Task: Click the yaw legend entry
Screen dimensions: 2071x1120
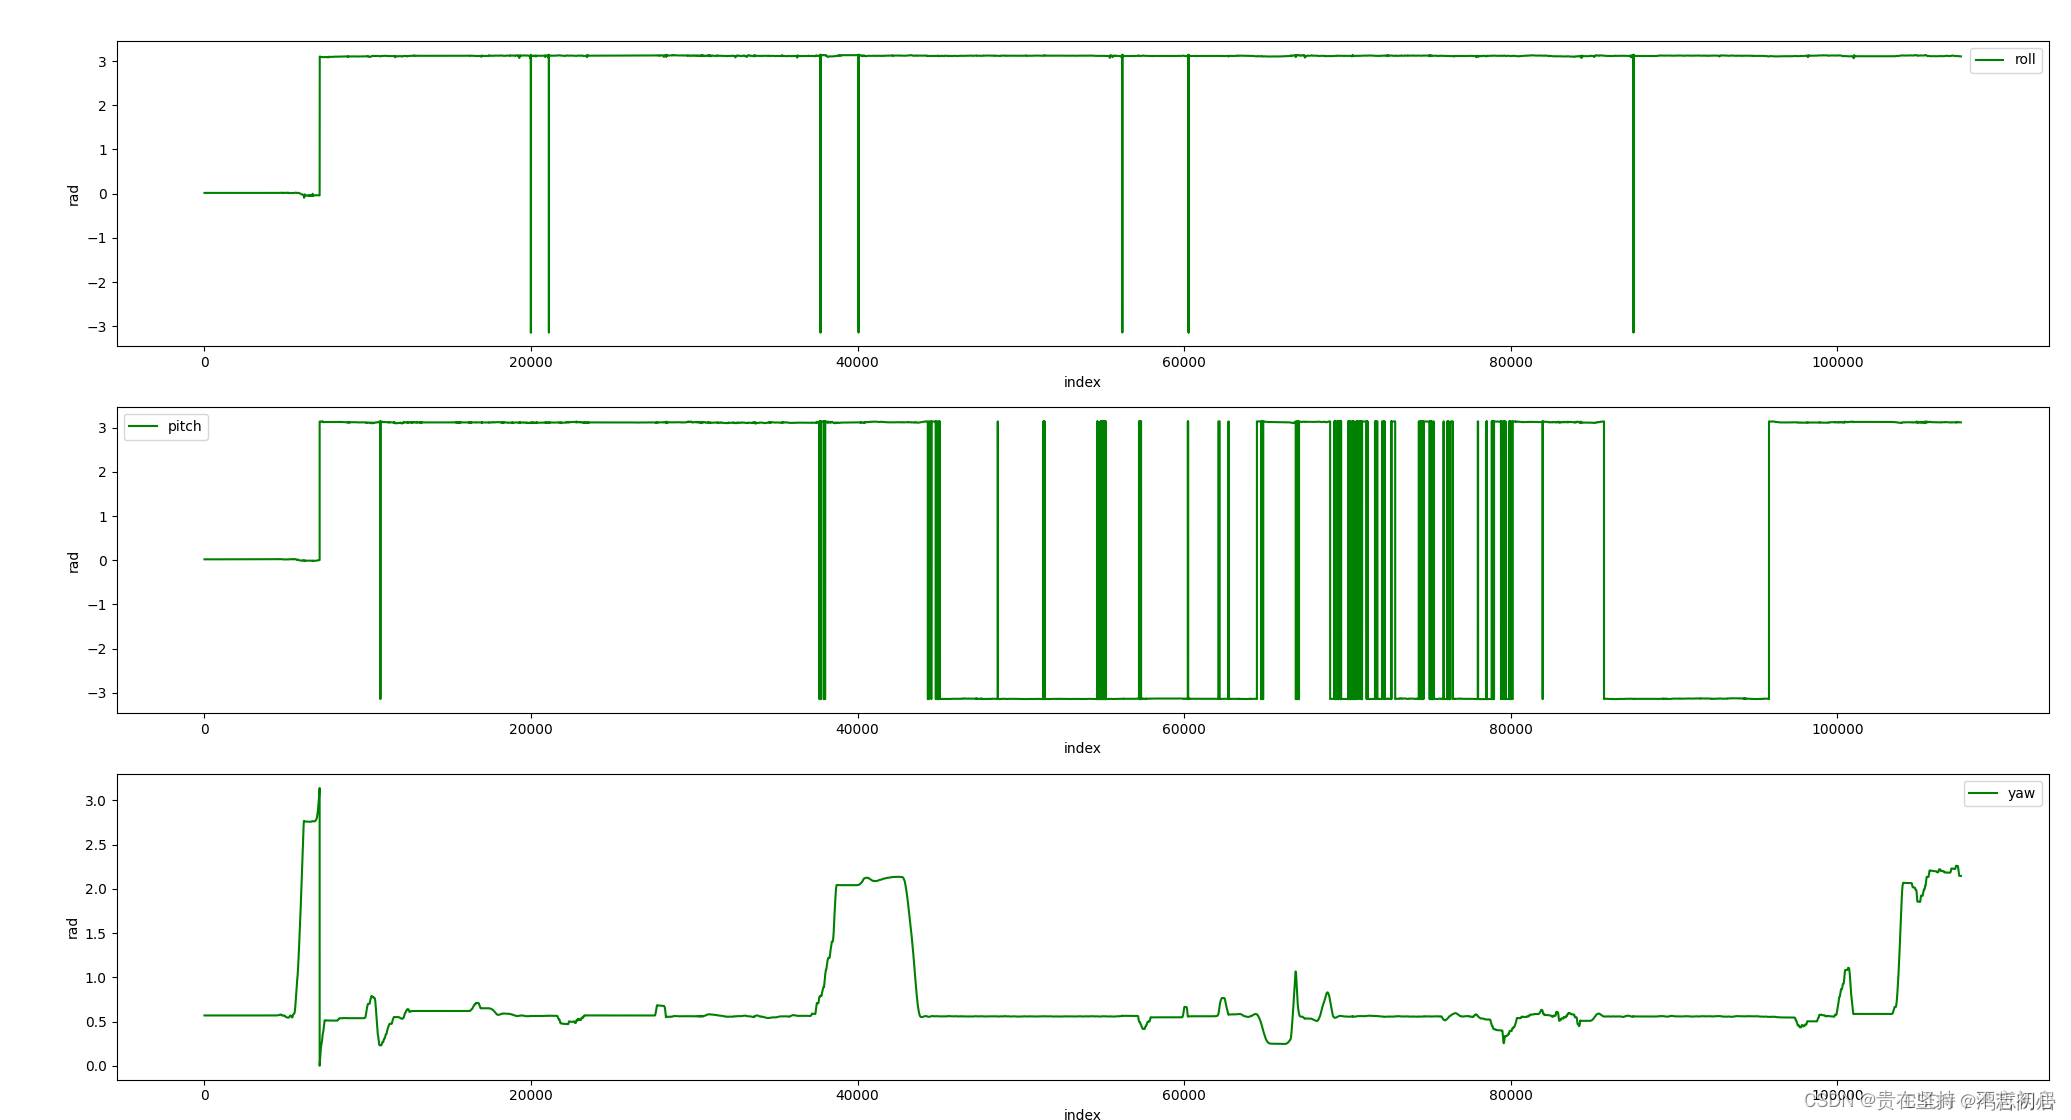Action: [2003, 794]
